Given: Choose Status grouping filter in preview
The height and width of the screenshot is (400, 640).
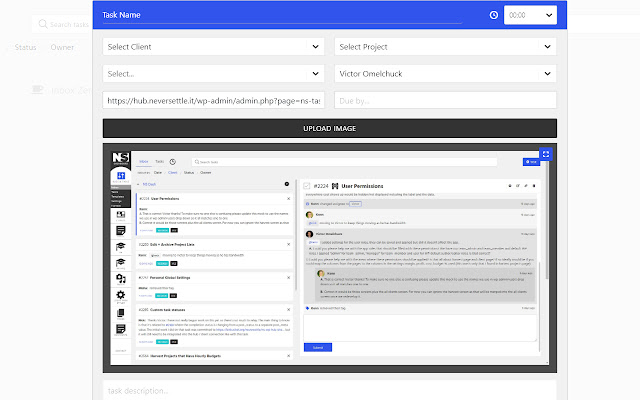Looking at the screenshot, I should tap(189, 173).
